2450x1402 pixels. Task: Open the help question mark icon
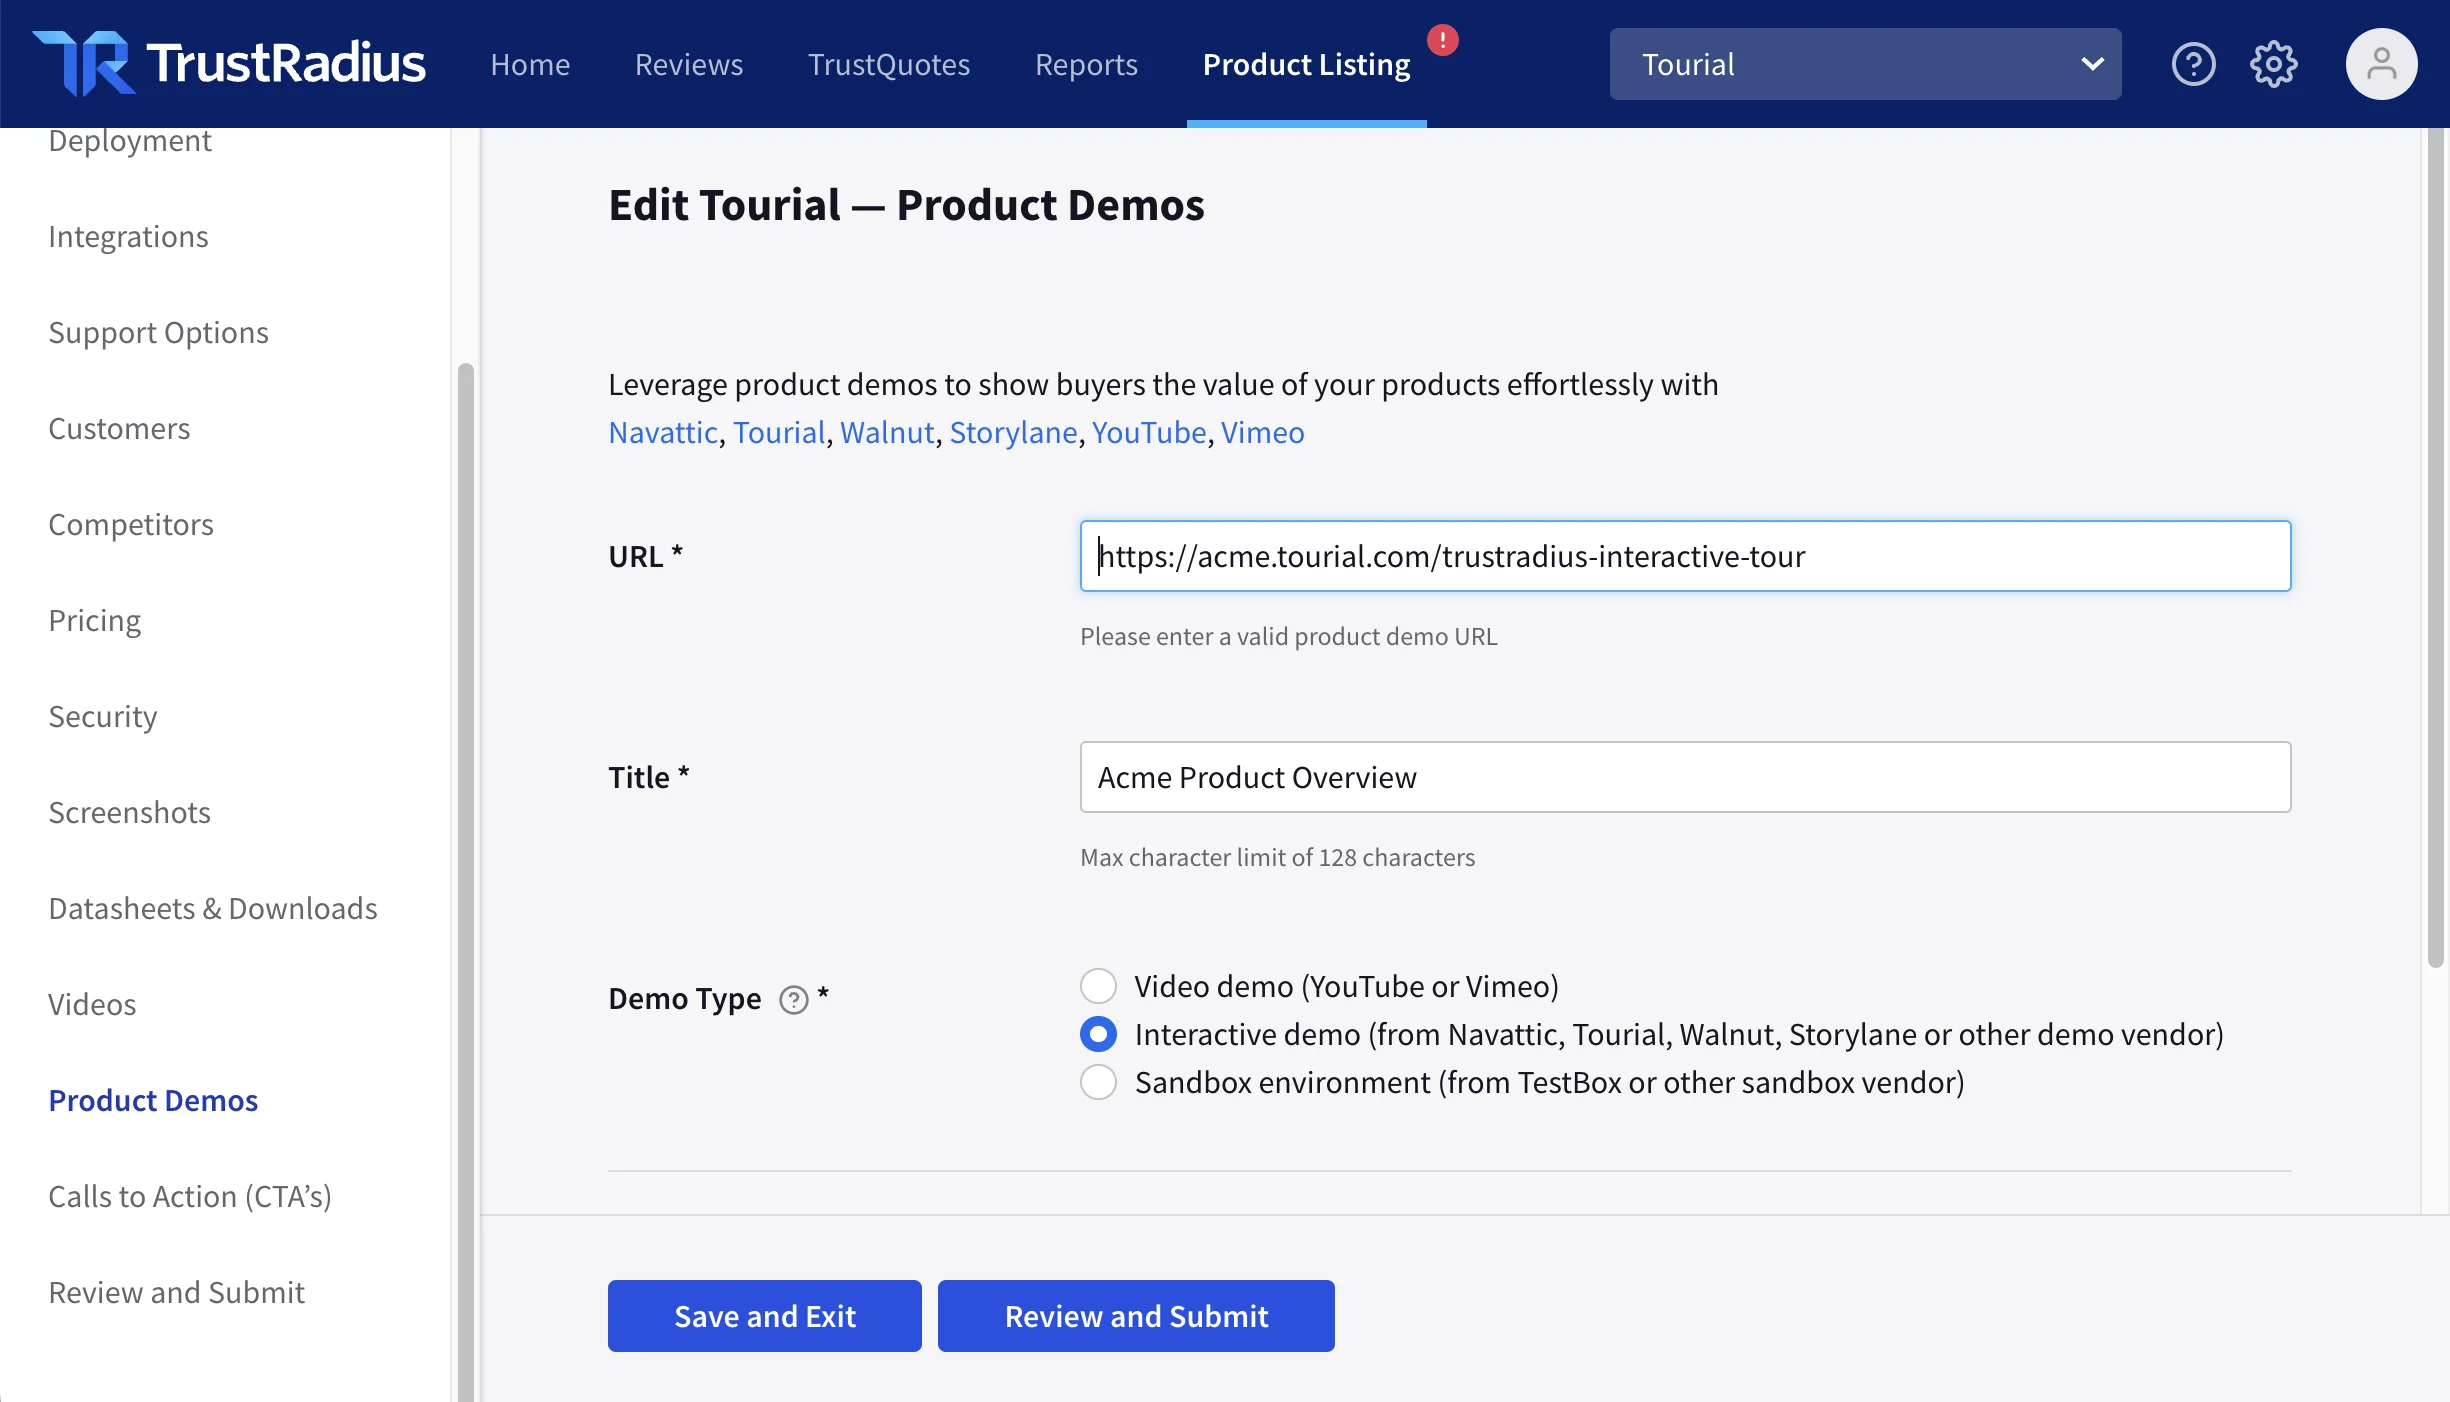[2193, 64]
